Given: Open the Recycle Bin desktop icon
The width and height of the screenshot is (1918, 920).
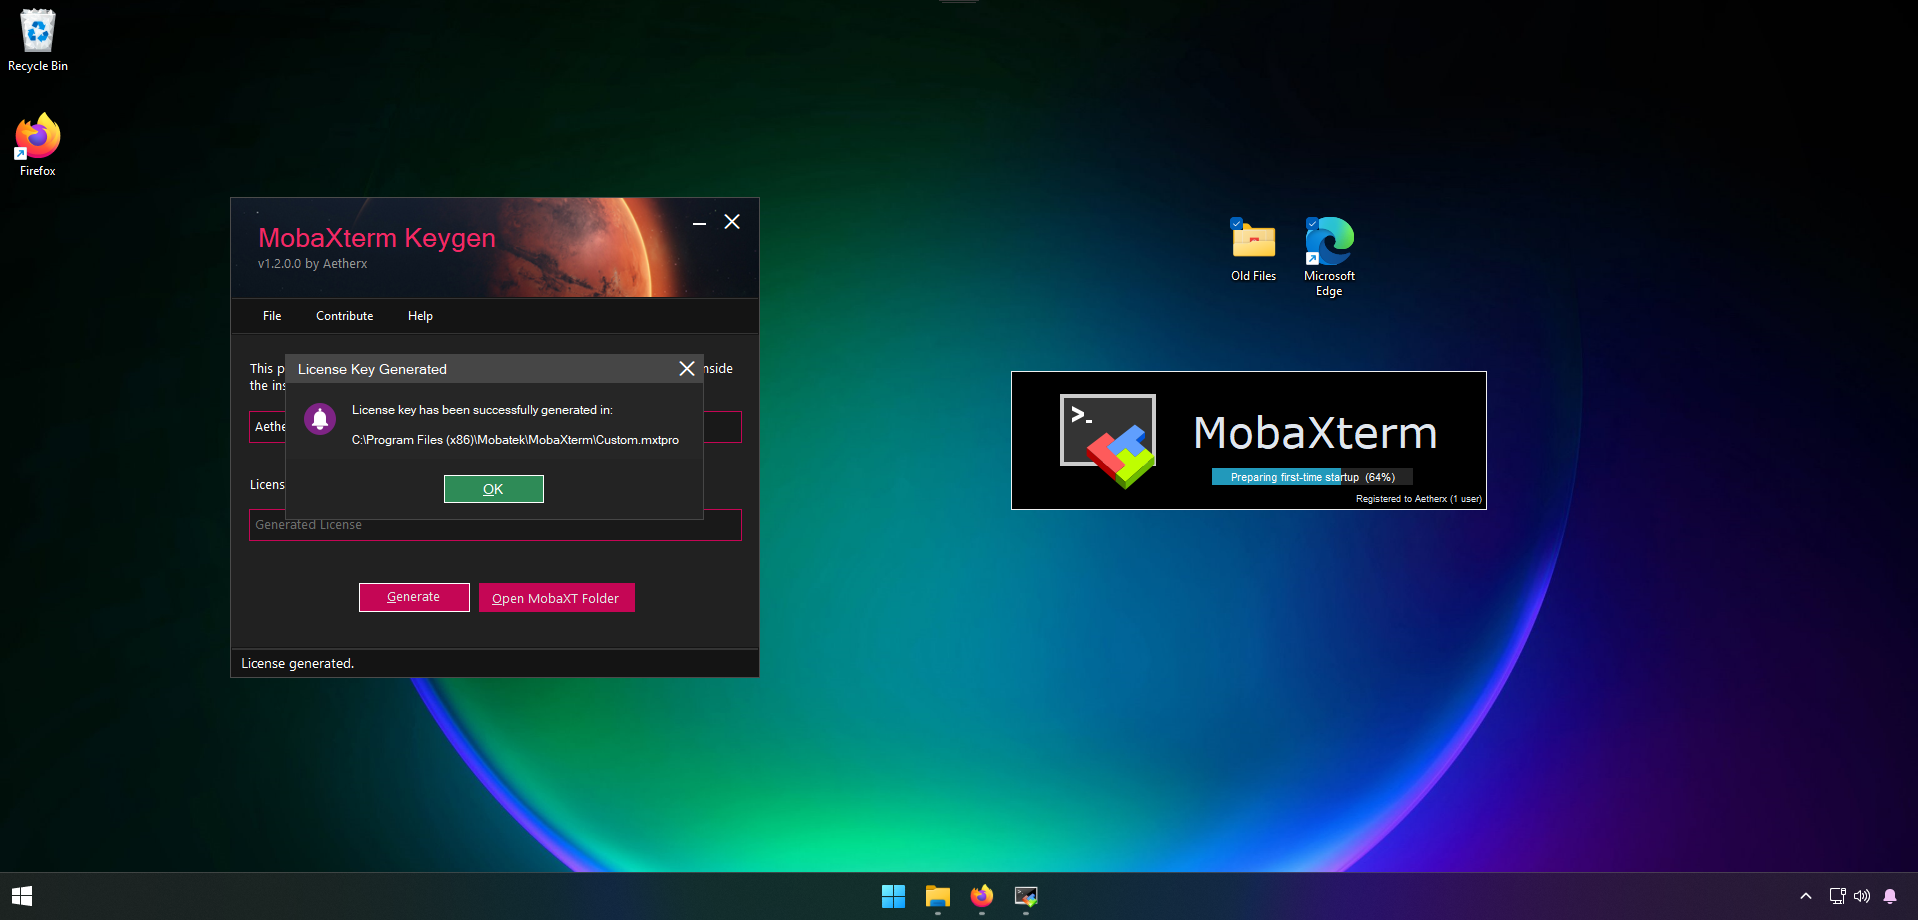Looking at the screenshot, I should [38, 41].
